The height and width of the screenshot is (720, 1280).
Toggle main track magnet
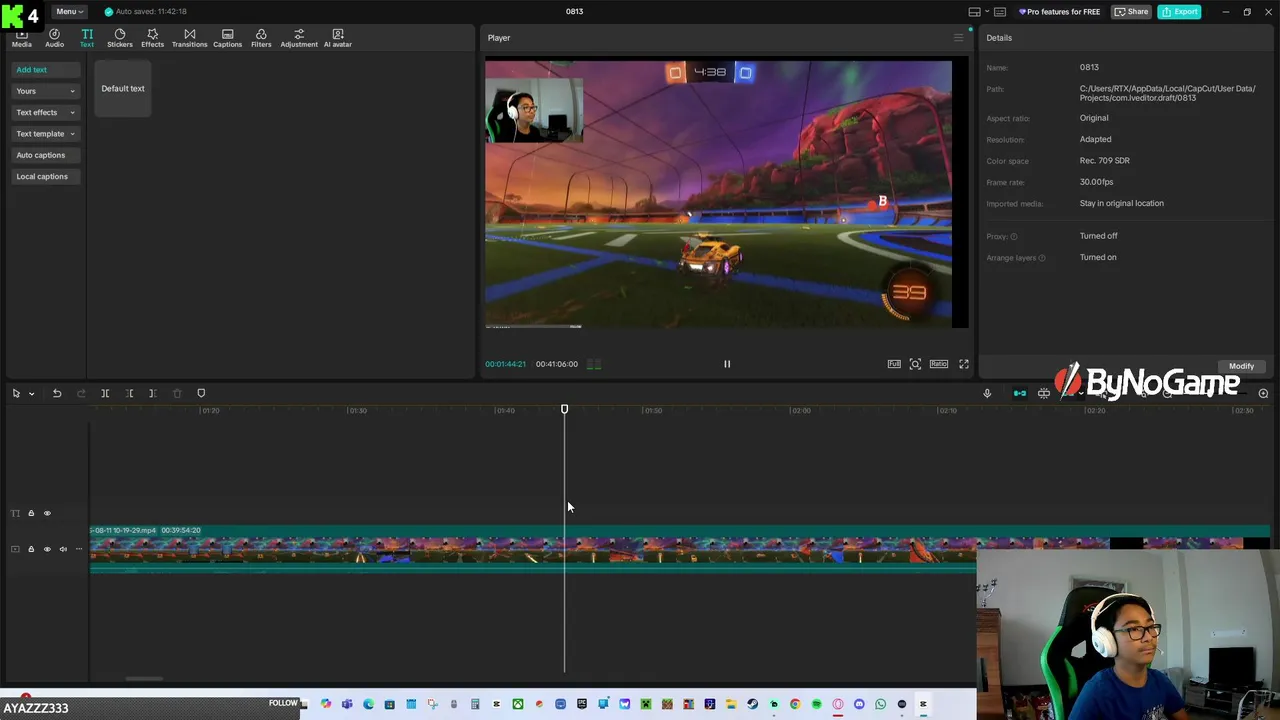click(x=1020, y=393)
